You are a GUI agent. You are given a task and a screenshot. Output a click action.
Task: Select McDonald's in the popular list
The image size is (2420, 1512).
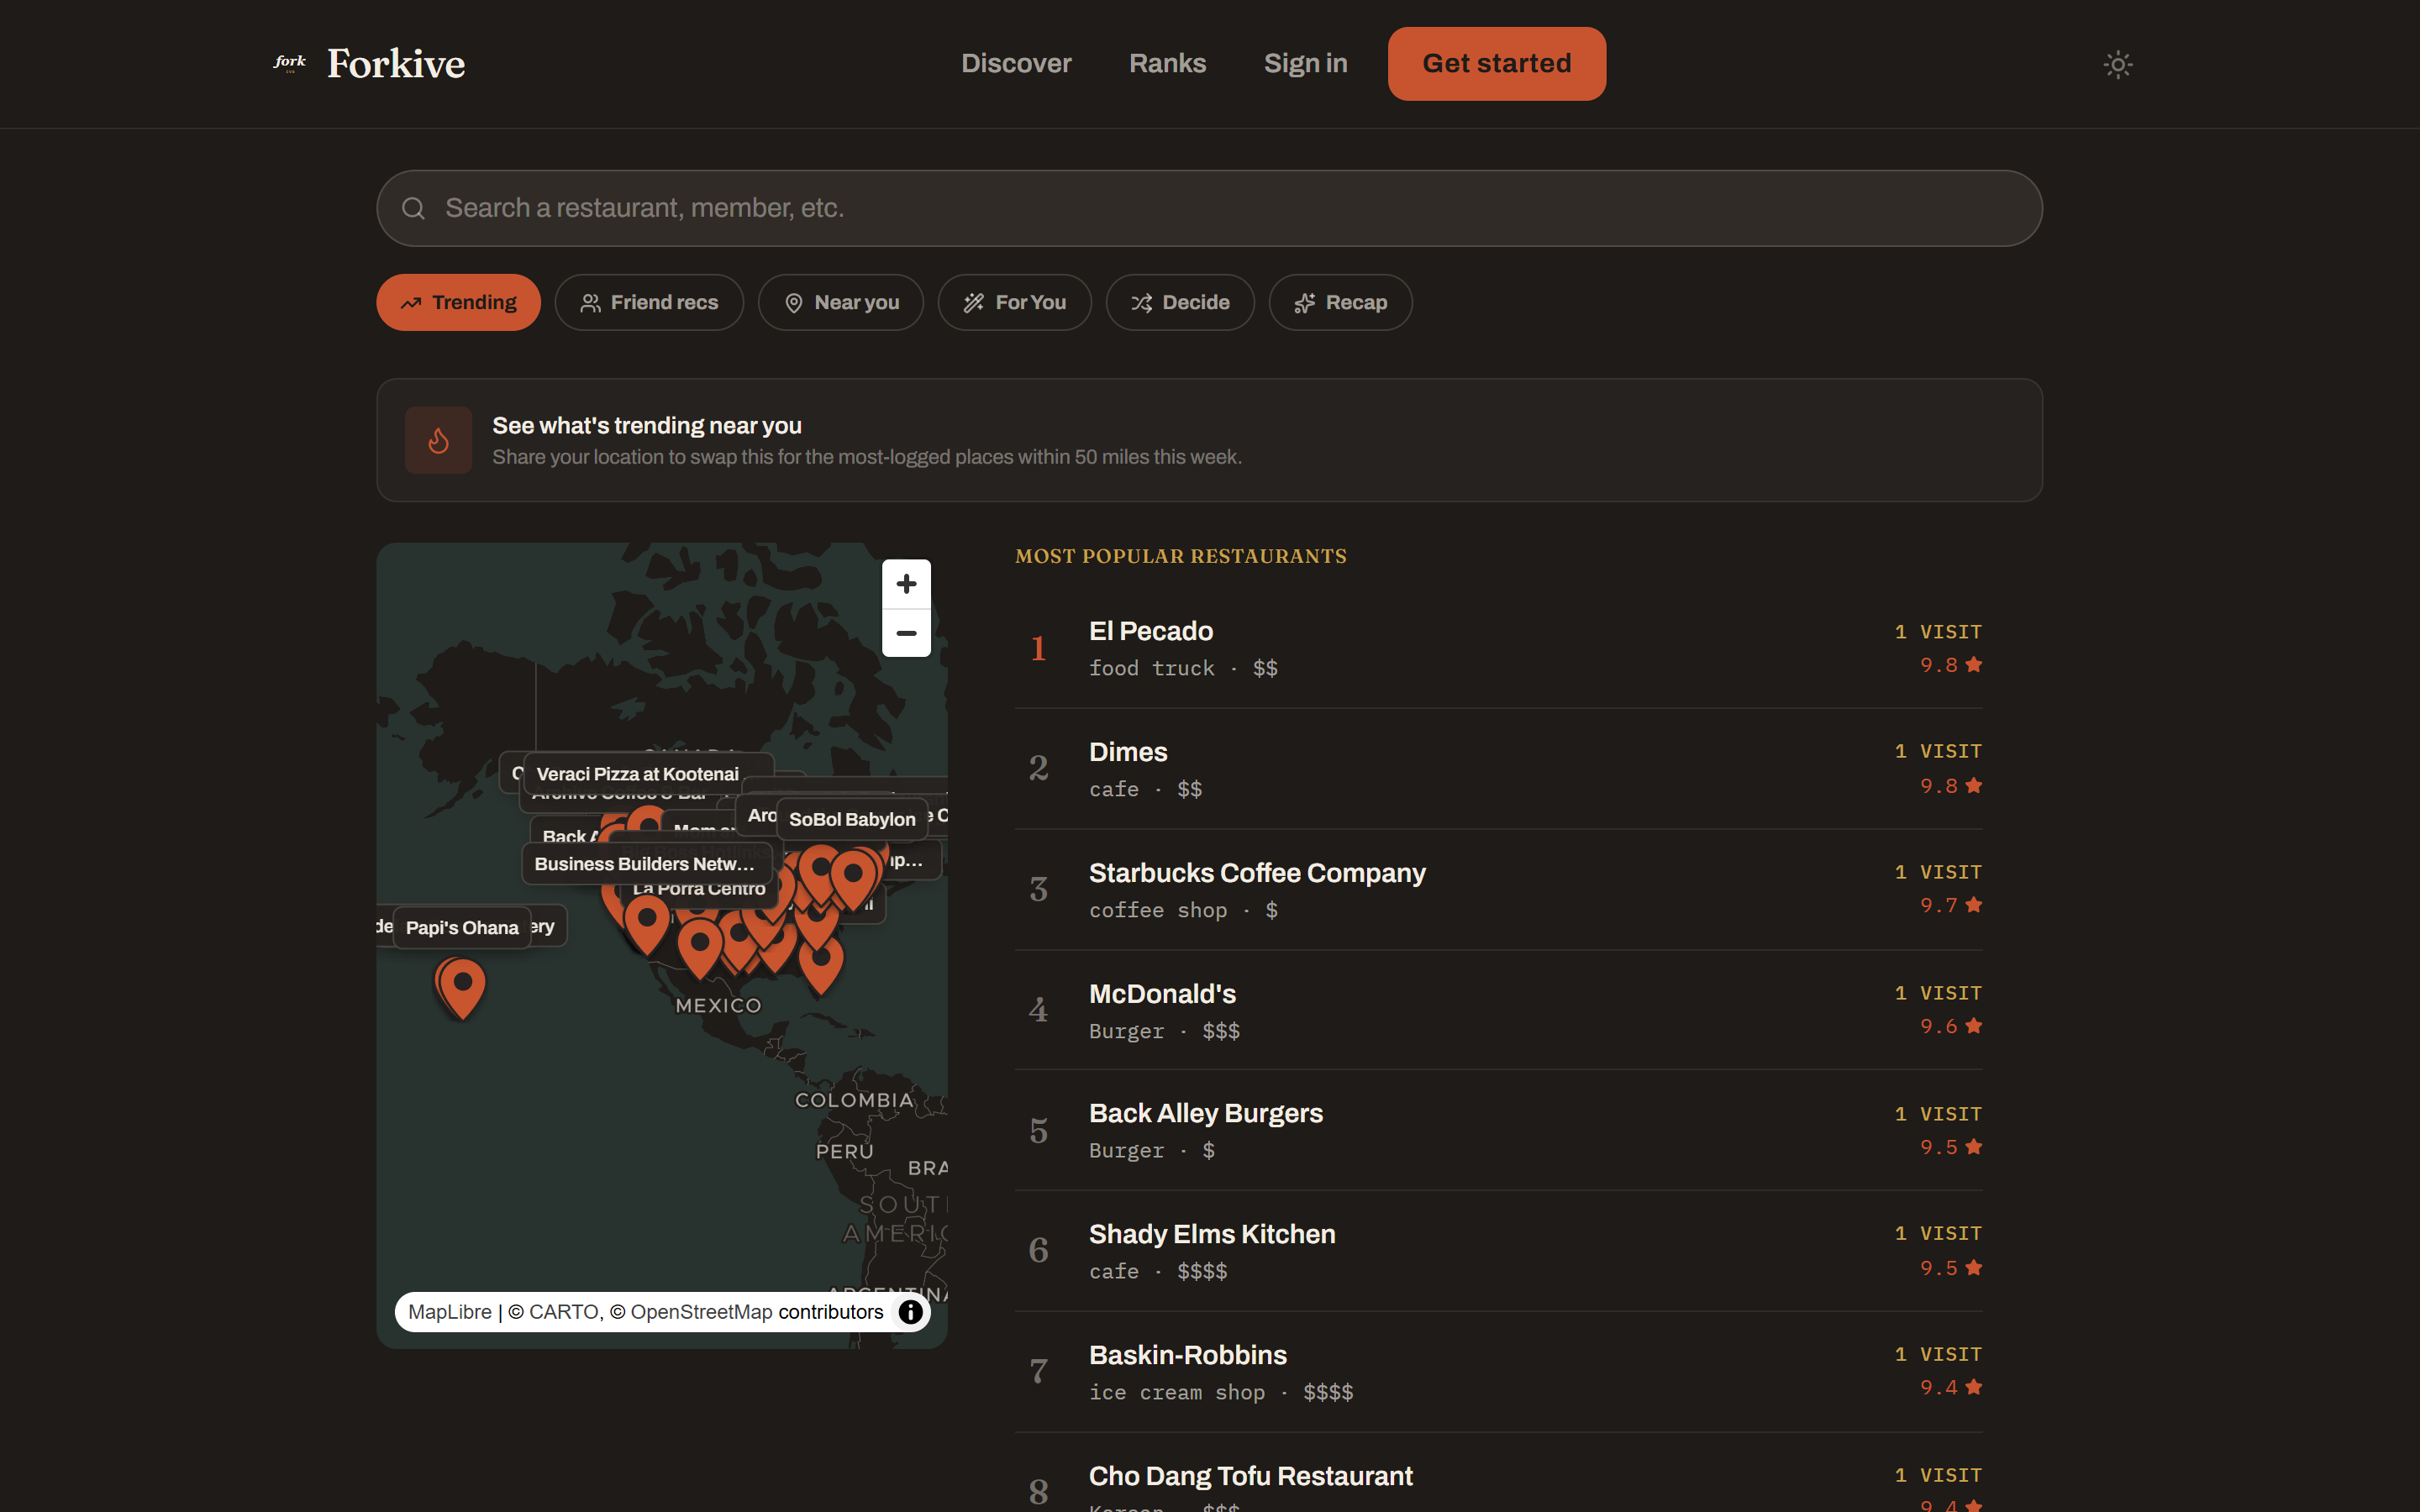(x=1498, y=1010)
